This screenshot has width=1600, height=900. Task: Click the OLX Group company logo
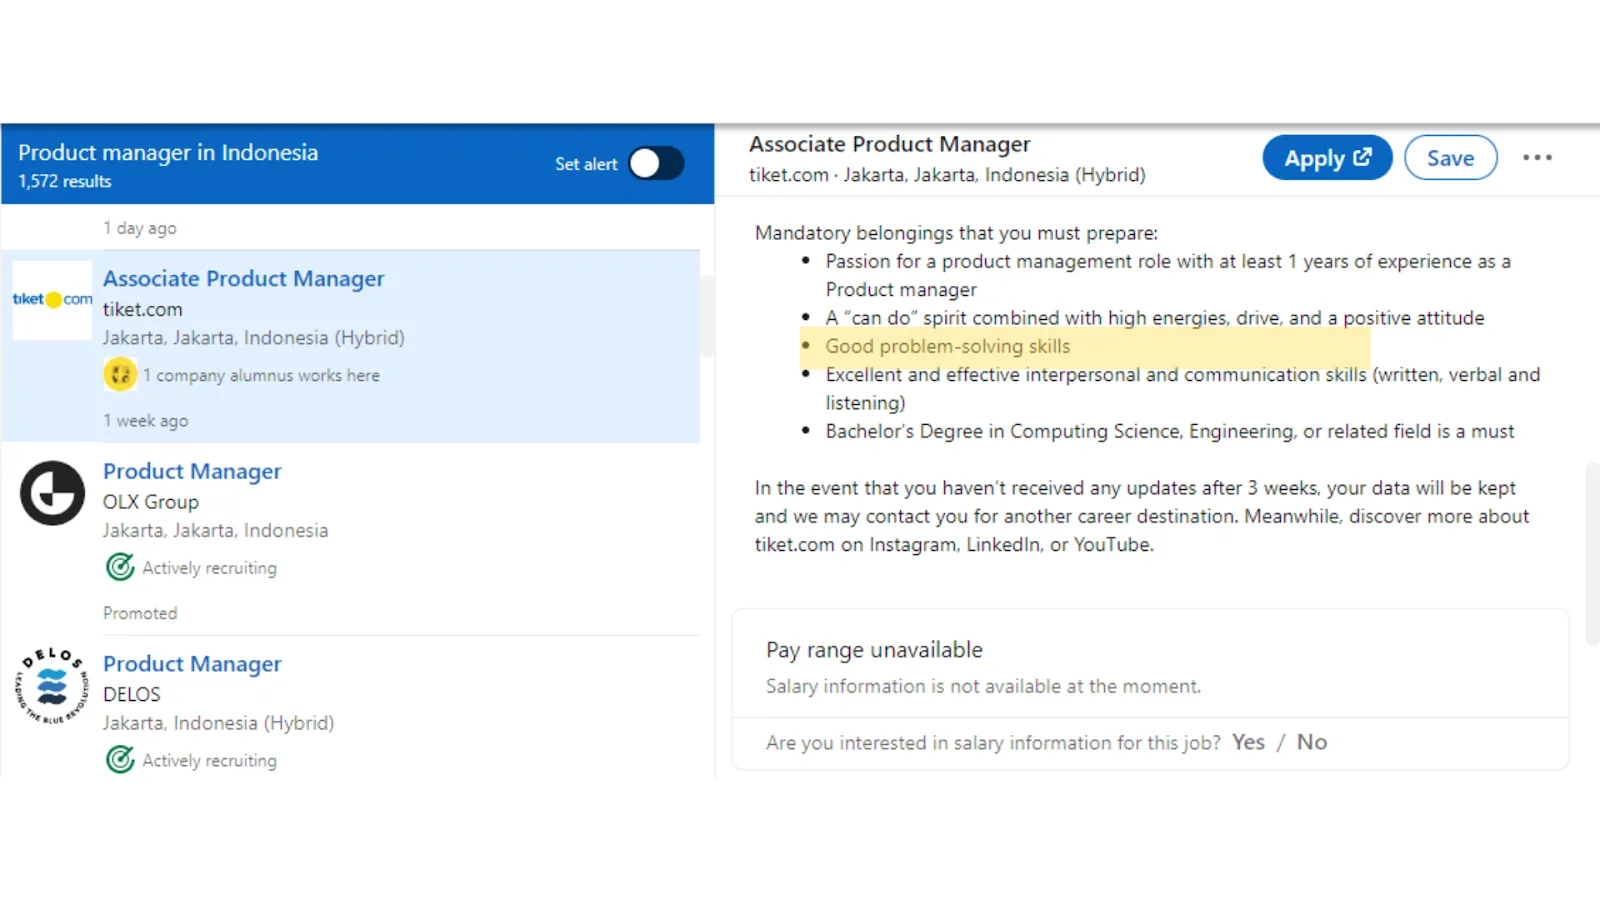point(52,493)
